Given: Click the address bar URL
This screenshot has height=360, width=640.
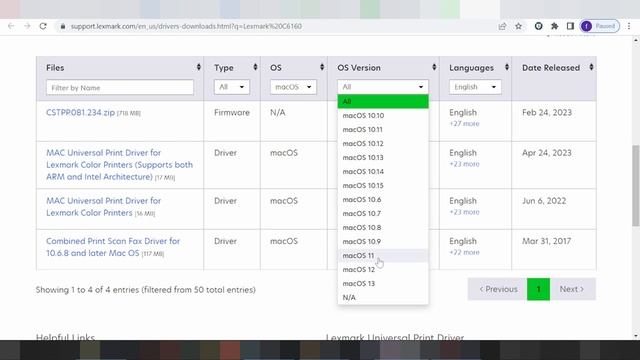Looking at the screenshot, I should pyautogui.click(x=186, y=26).
